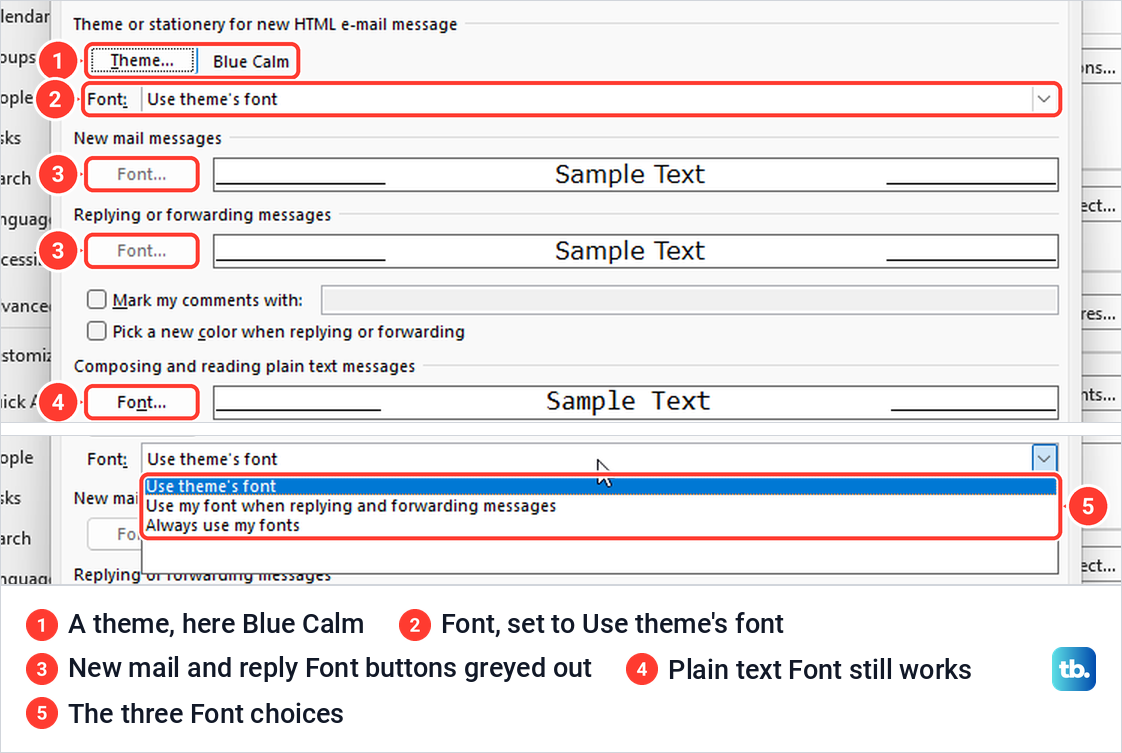Click the Theme or stationery section heading
Viewport: 1122px width, 753px height.
(x=265, y=24)
